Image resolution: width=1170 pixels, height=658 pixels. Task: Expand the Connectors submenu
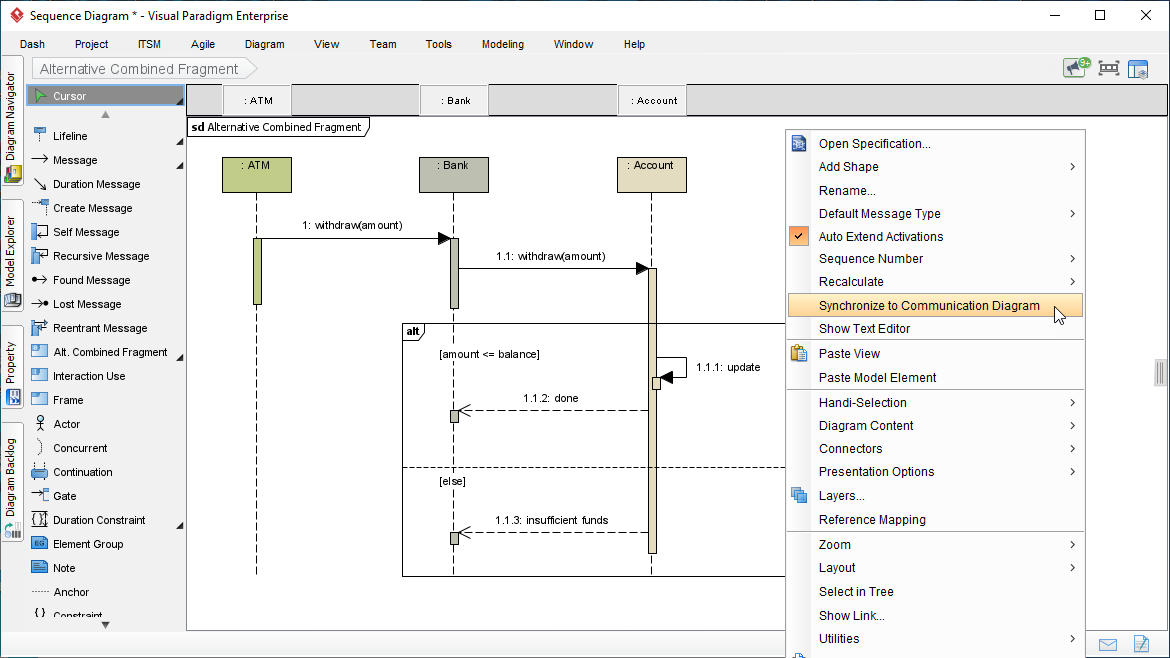tap(936, 448)
